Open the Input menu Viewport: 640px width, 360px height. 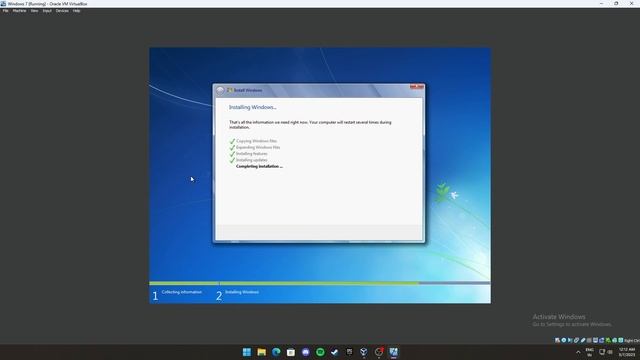(47, 11)
